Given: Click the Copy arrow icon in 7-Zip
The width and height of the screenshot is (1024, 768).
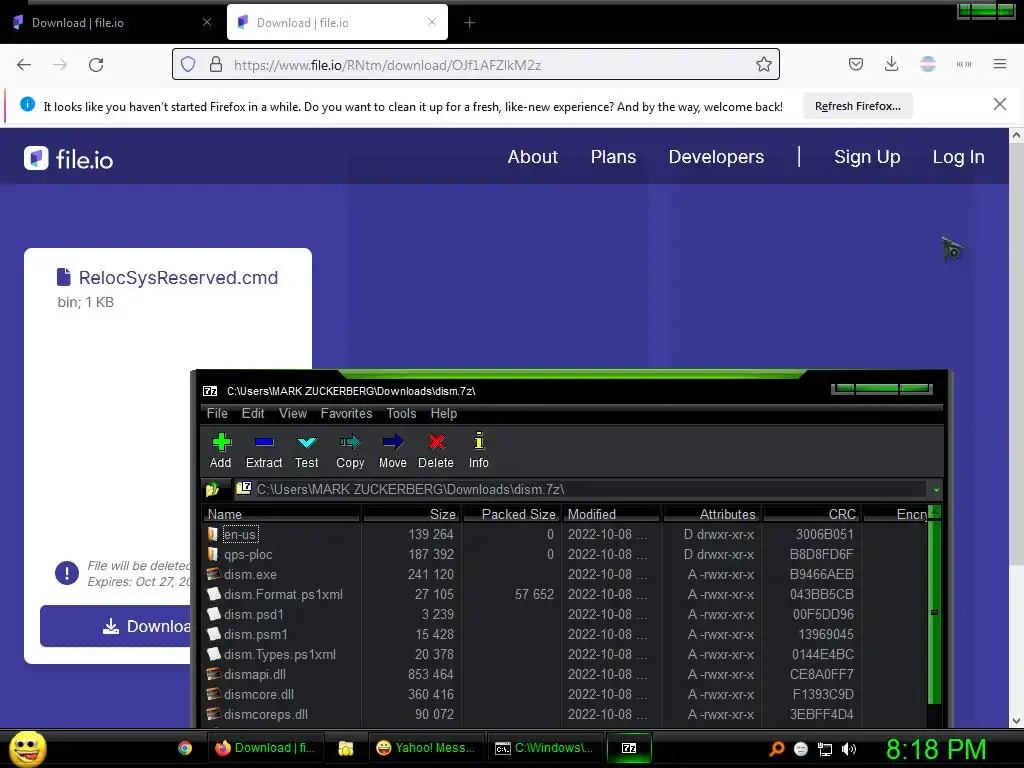Looking at the screenshot, I should [350, 442].
